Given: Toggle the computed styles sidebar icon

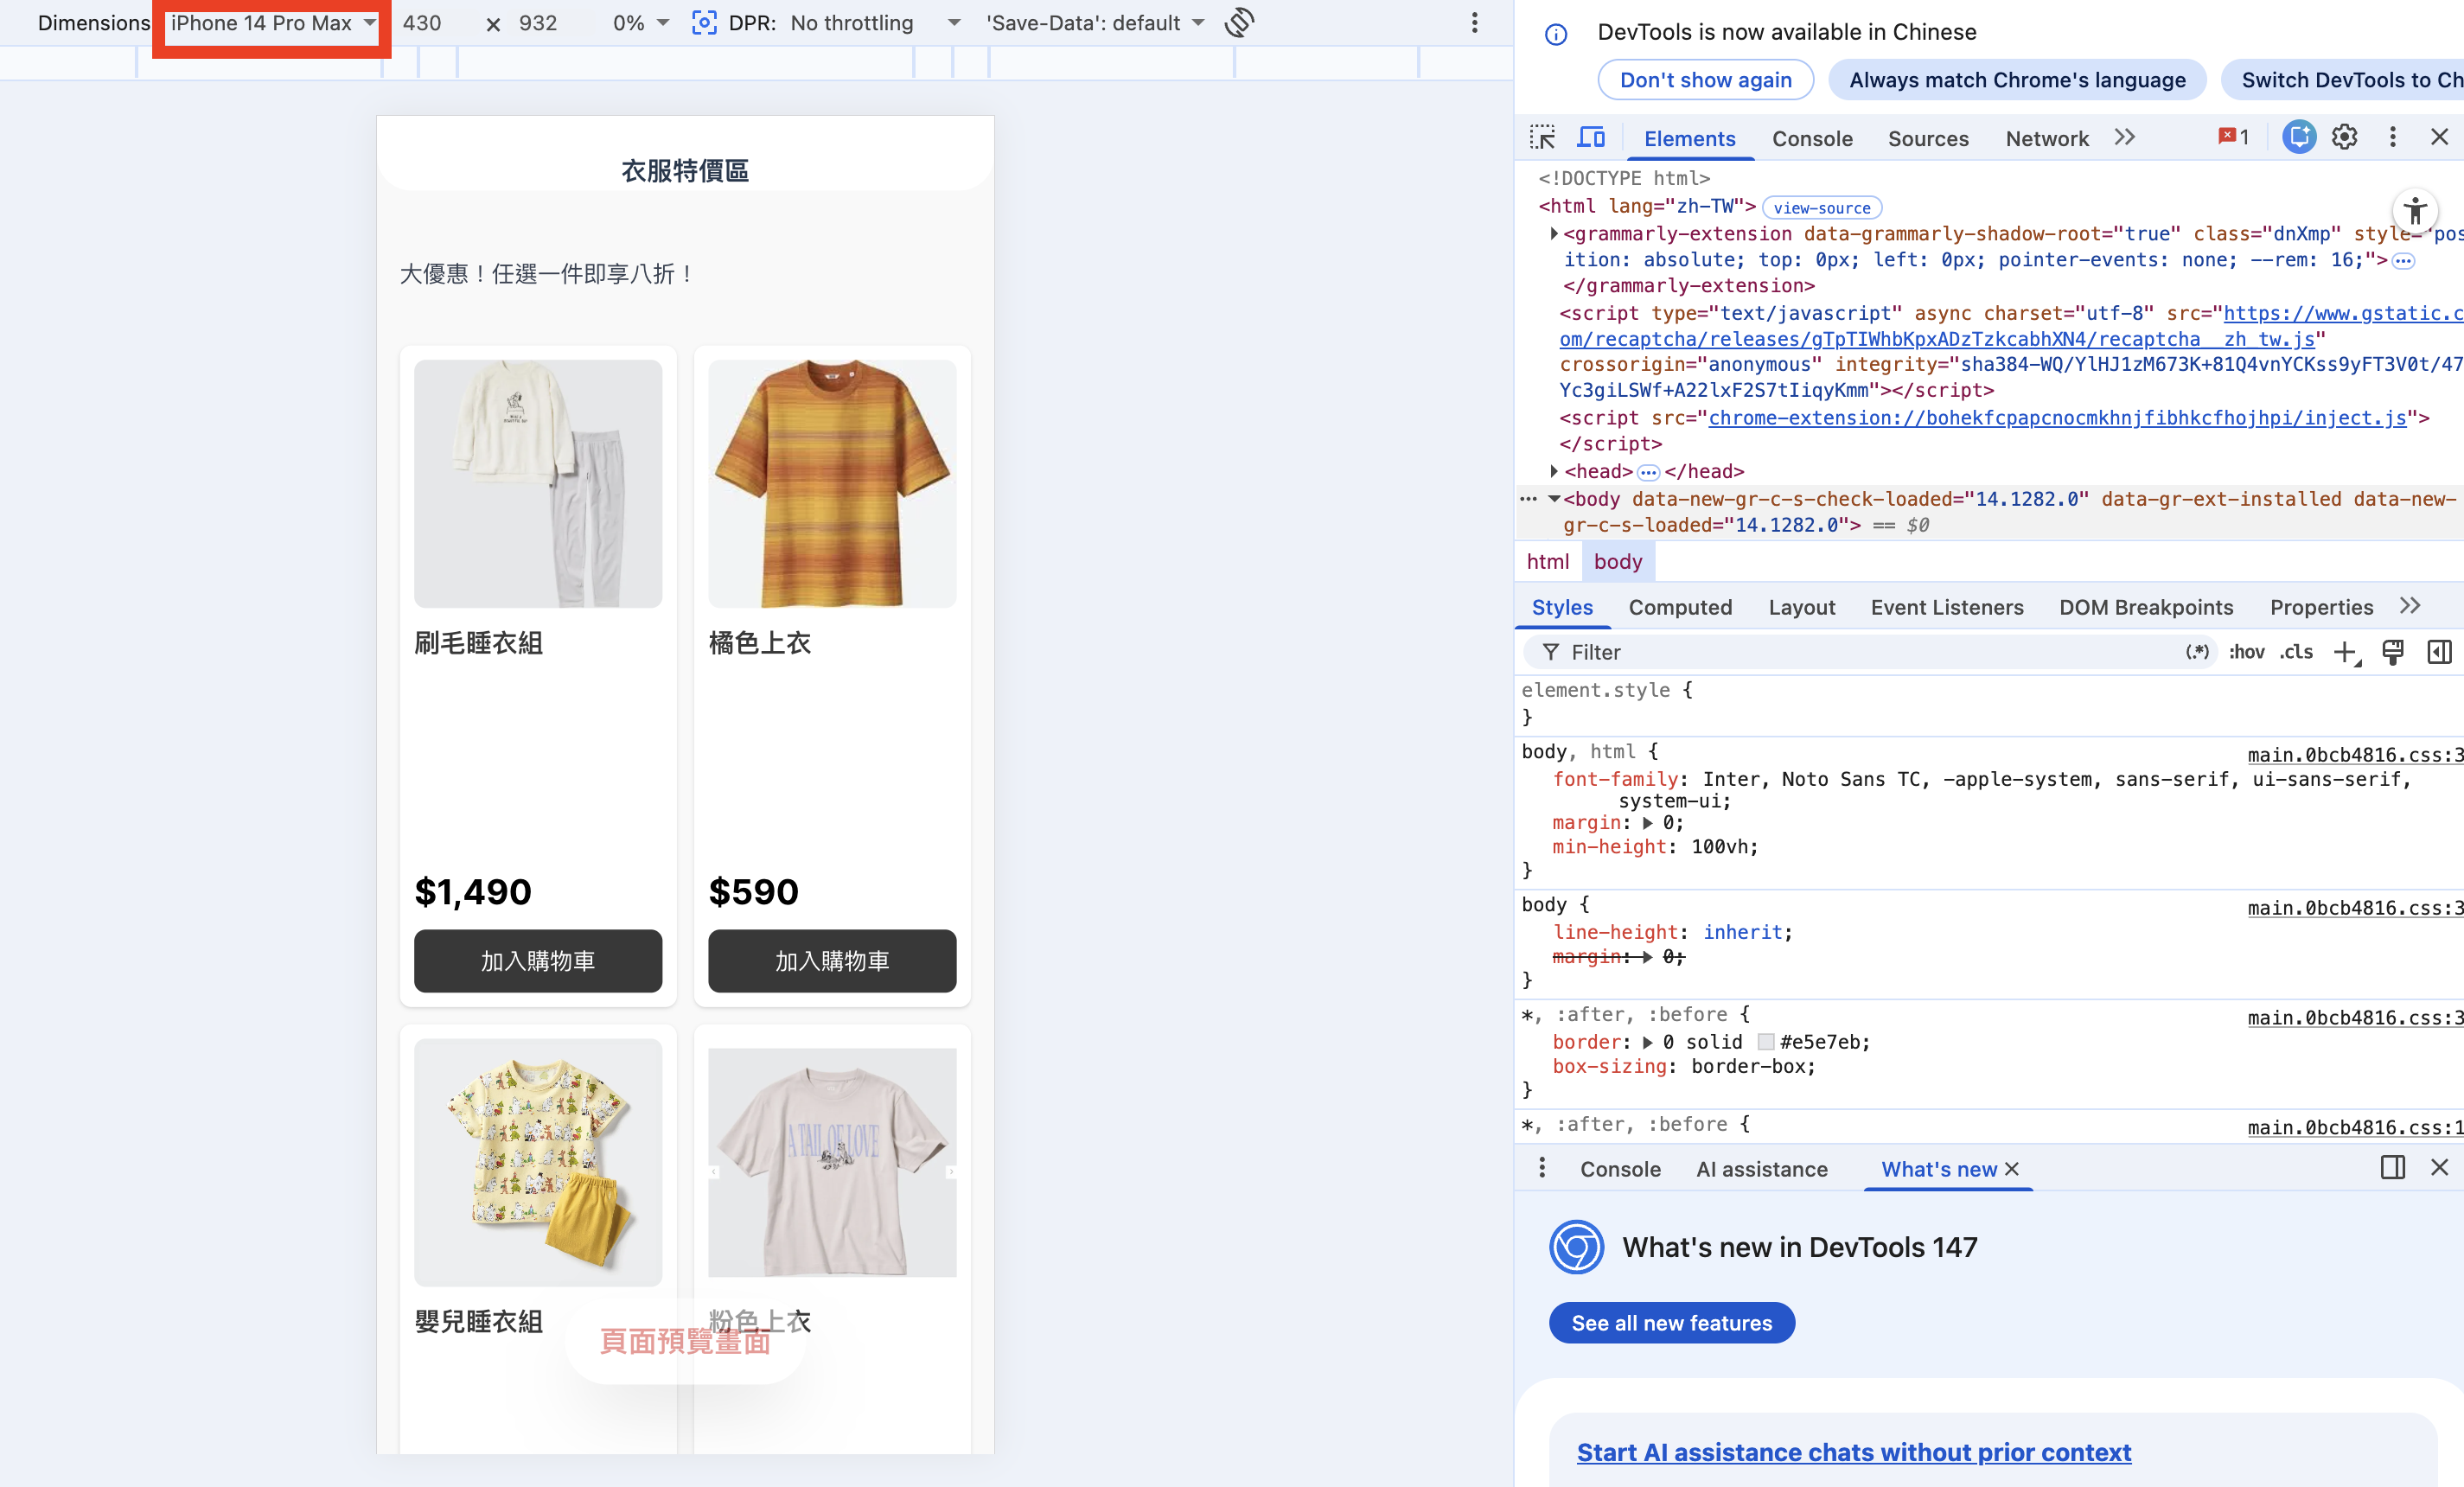Looking at the screenshot, I should [x=2439, y=652].
